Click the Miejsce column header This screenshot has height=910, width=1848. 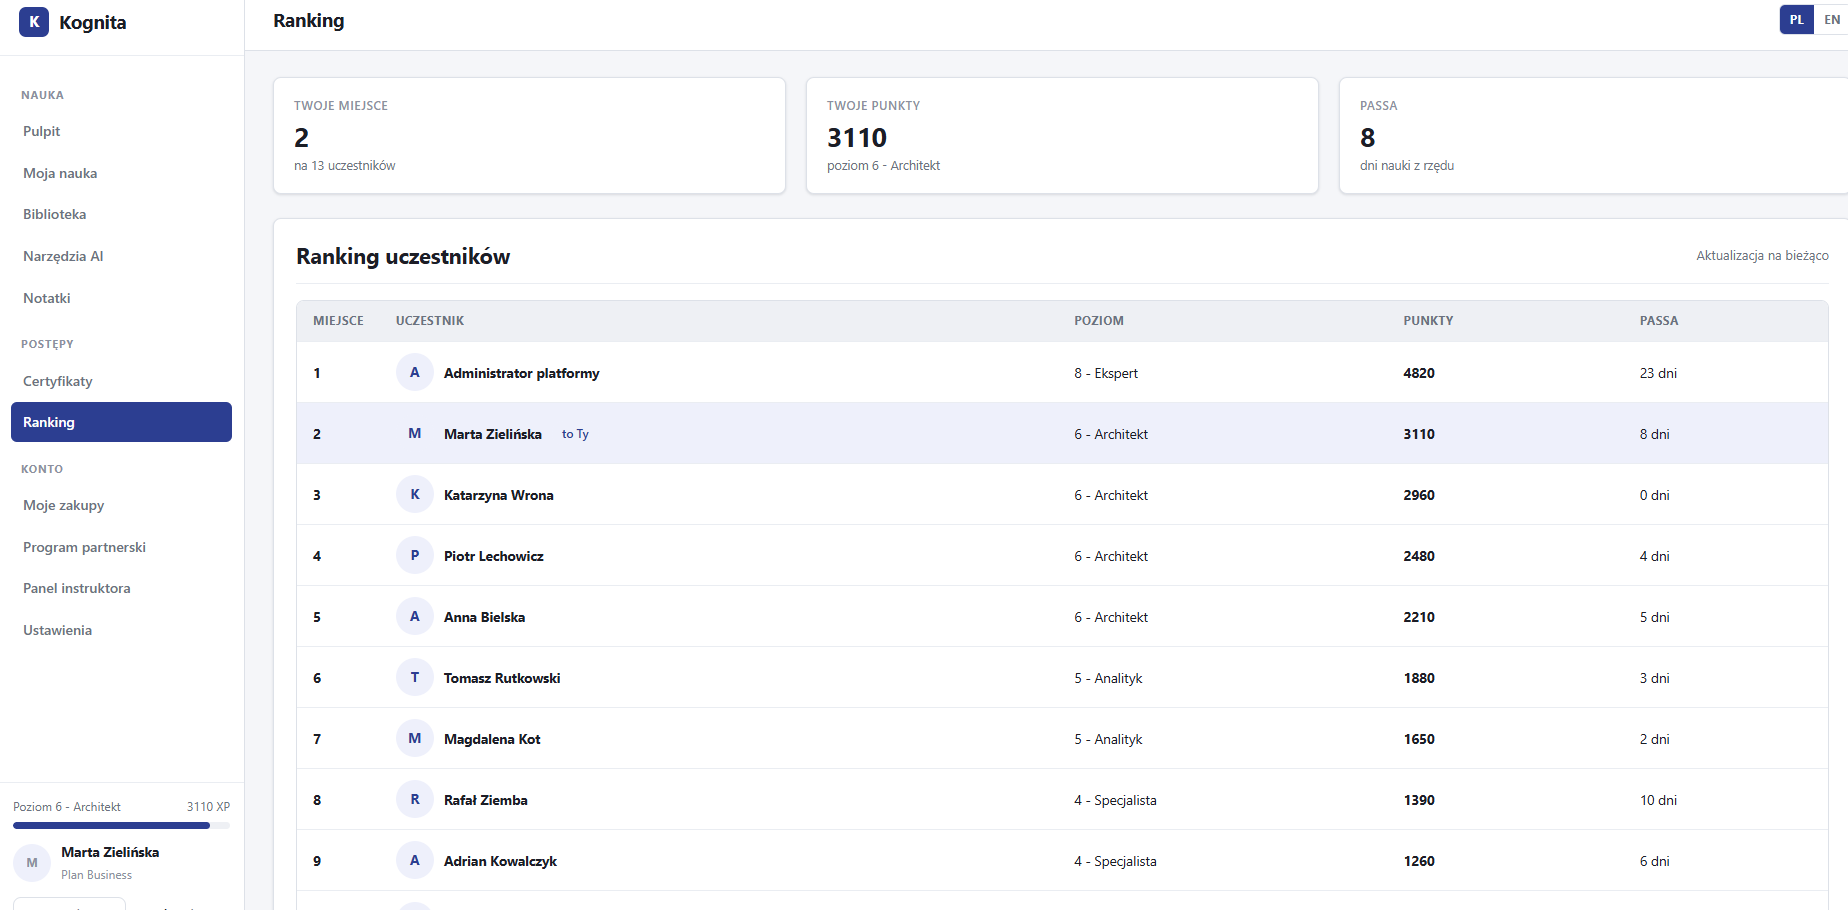338,321
